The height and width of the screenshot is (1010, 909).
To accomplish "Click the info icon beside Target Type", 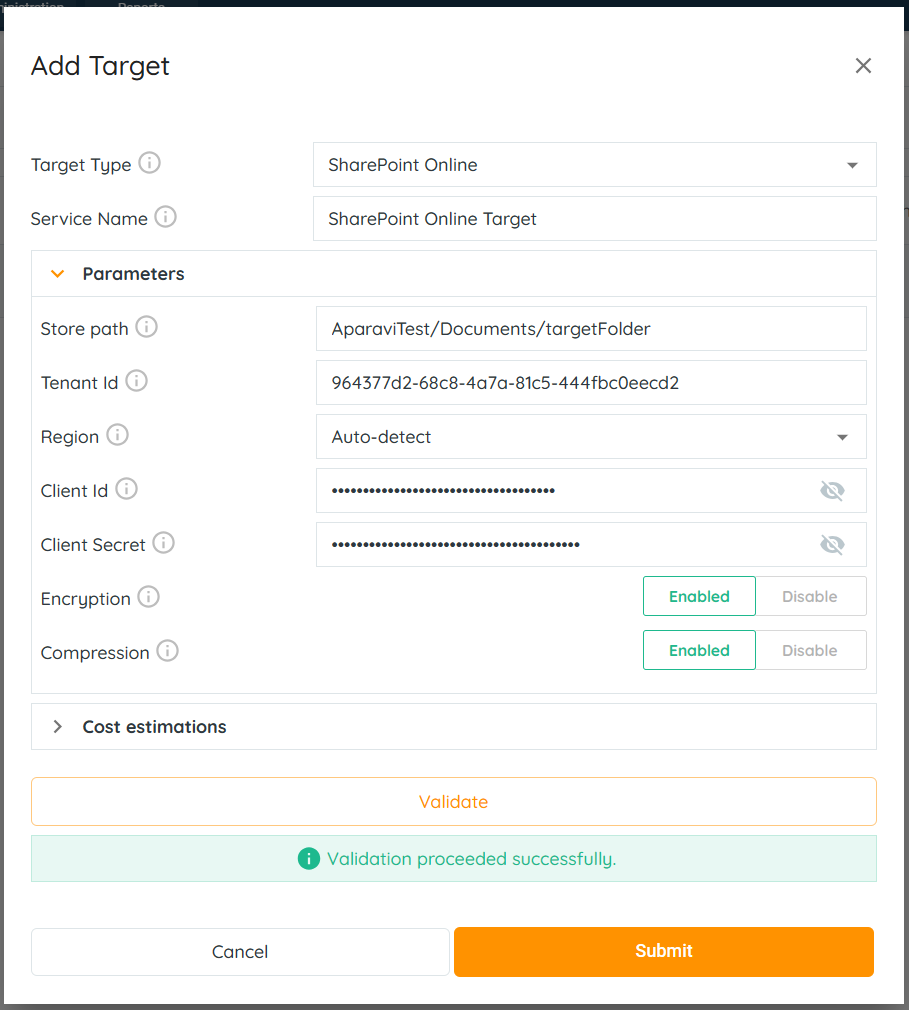I will click(149, 163).
